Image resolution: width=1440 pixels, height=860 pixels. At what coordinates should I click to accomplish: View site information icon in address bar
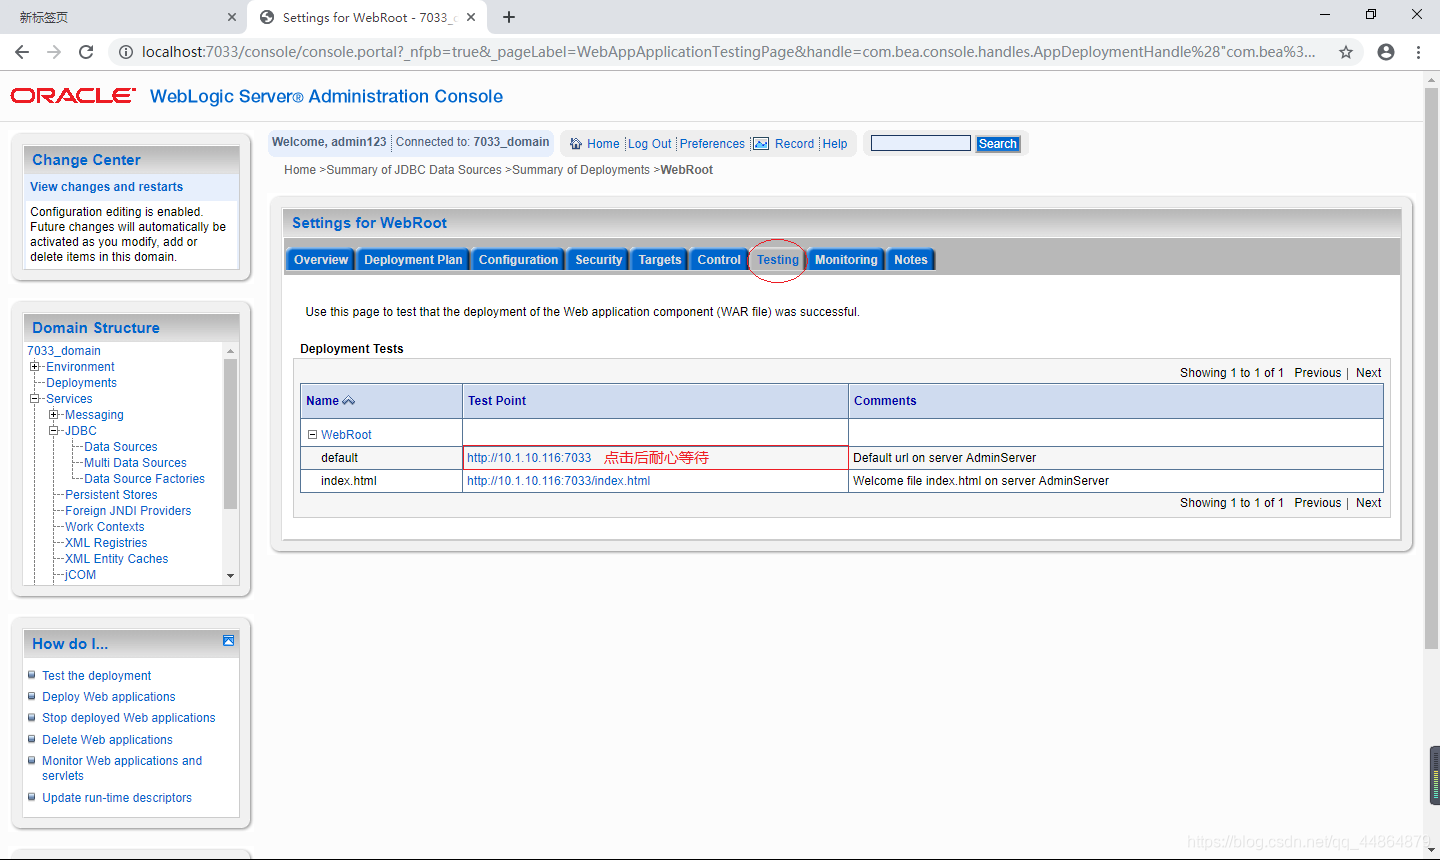tap(126, 52)
